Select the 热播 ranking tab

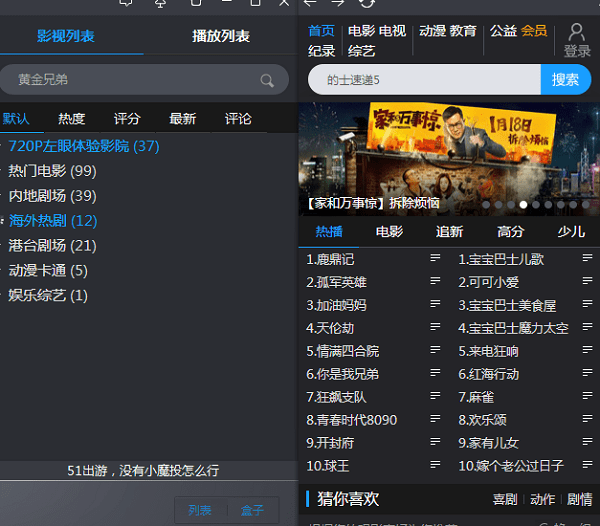pyautogui.click(x=329, y=231)
